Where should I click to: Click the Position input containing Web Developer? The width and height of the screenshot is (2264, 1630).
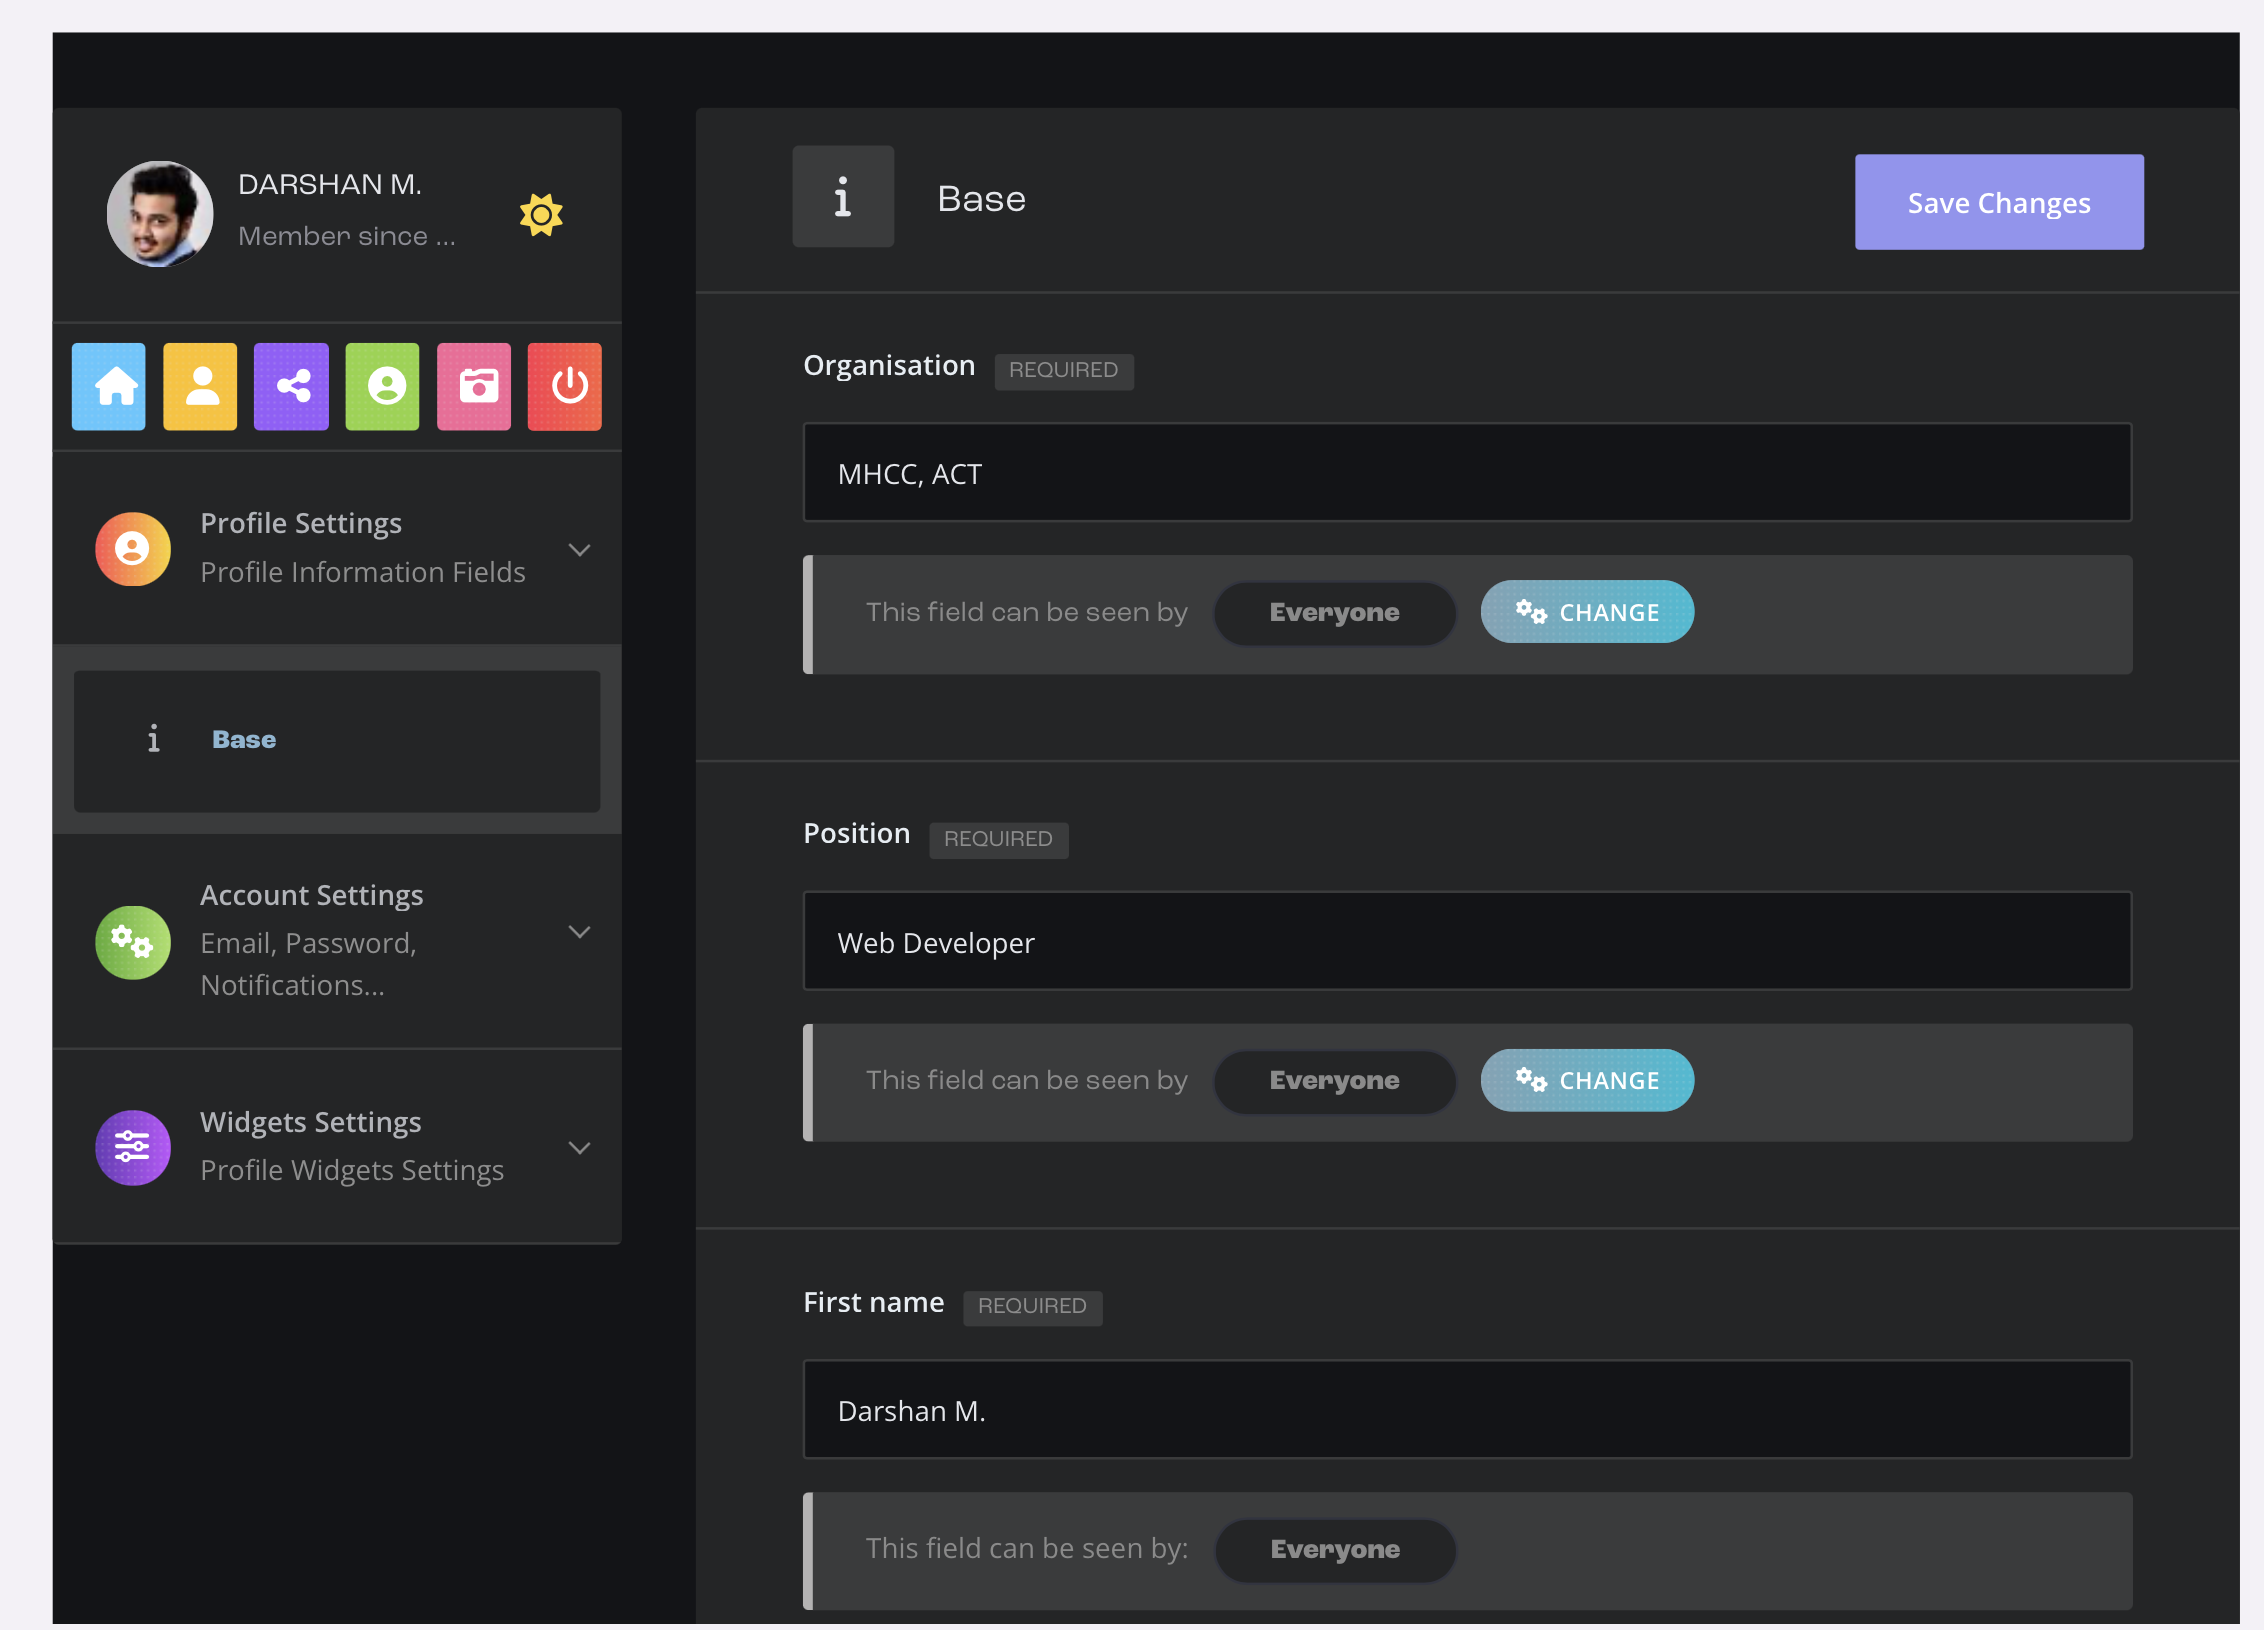click(x=1467, y=941)
